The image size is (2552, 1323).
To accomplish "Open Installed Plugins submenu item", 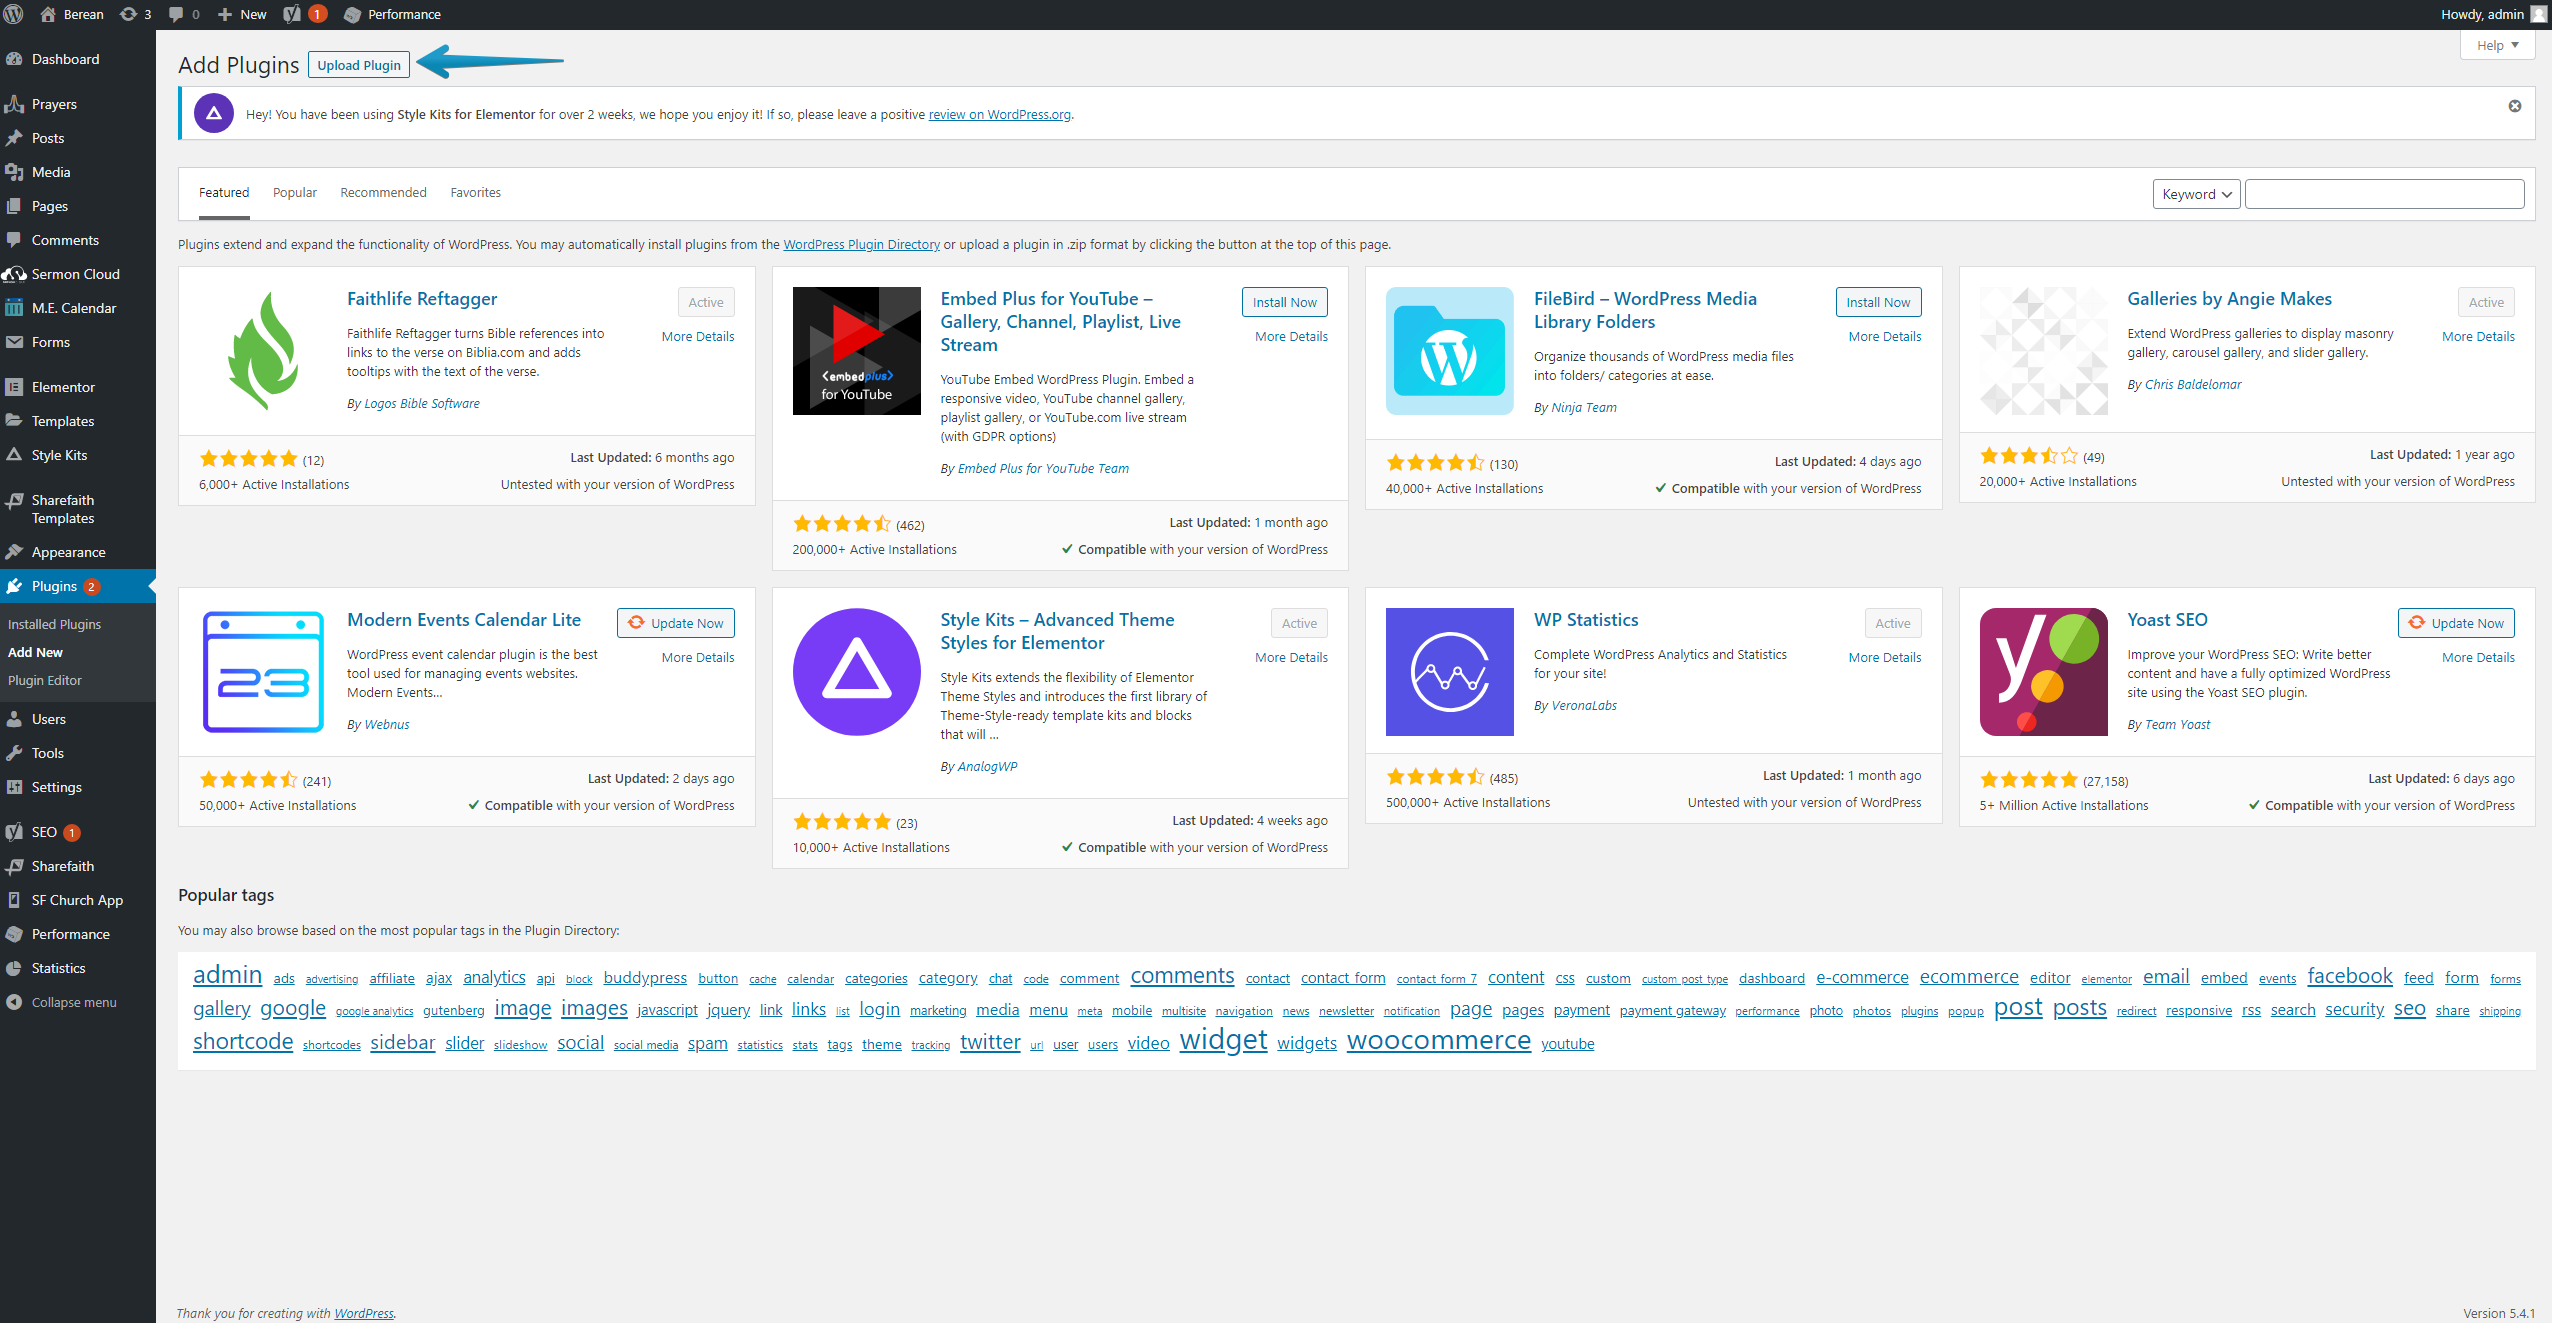I will click(x=54, y=624).
